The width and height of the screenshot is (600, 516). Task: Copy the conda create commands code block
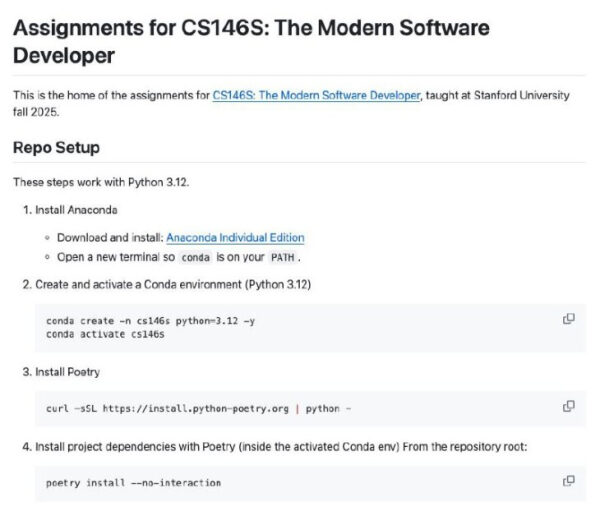[569, 319]
